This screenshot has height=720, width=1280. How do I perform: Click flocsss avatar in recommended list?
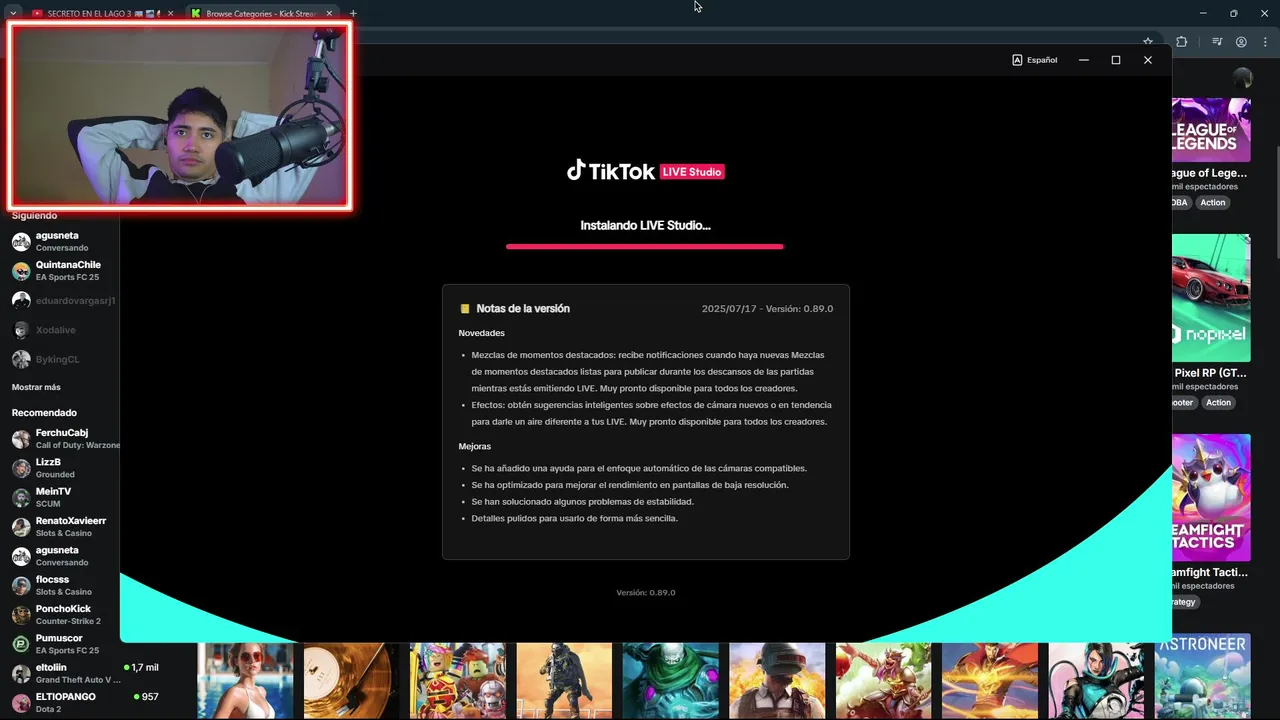(x=21, y=586)
